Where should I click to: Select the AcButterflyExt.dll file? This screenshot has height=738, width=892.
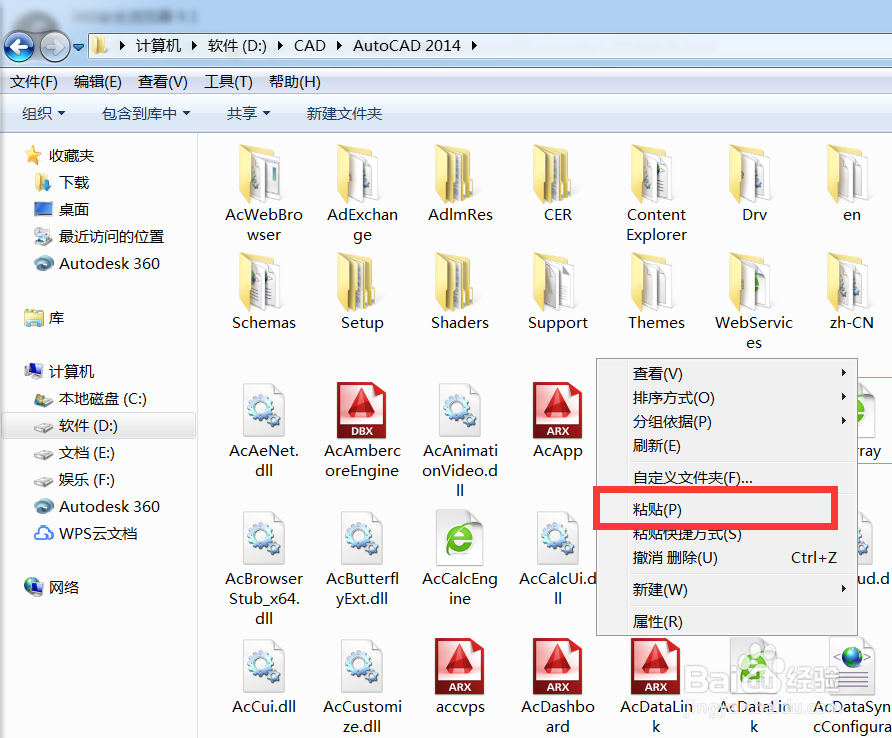[362, 558]
